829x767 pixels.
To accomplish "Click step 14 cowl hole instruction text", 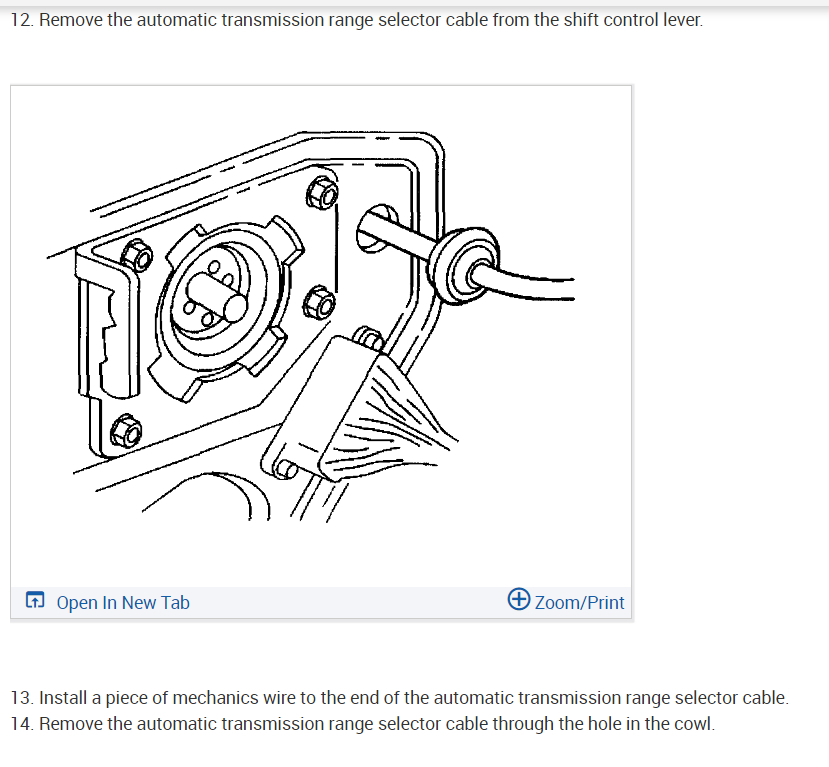I will coord(363,724).
